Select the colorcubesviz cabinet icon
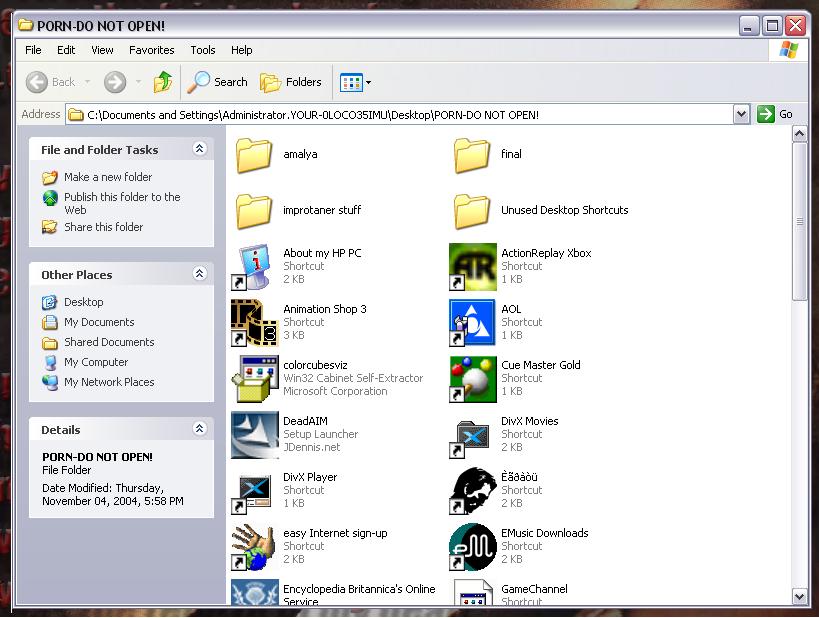 [254, 378]
